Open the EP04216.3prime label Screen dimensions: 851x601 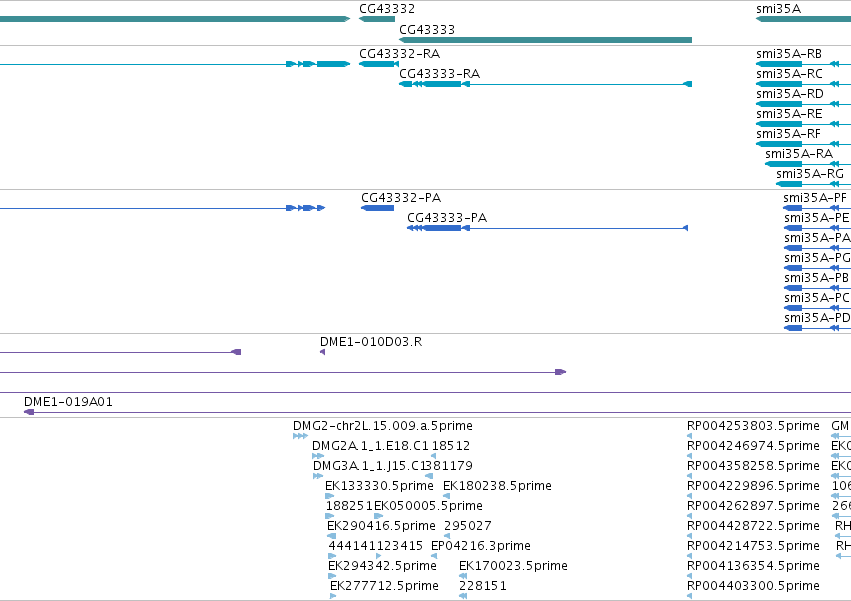point(481,546)
